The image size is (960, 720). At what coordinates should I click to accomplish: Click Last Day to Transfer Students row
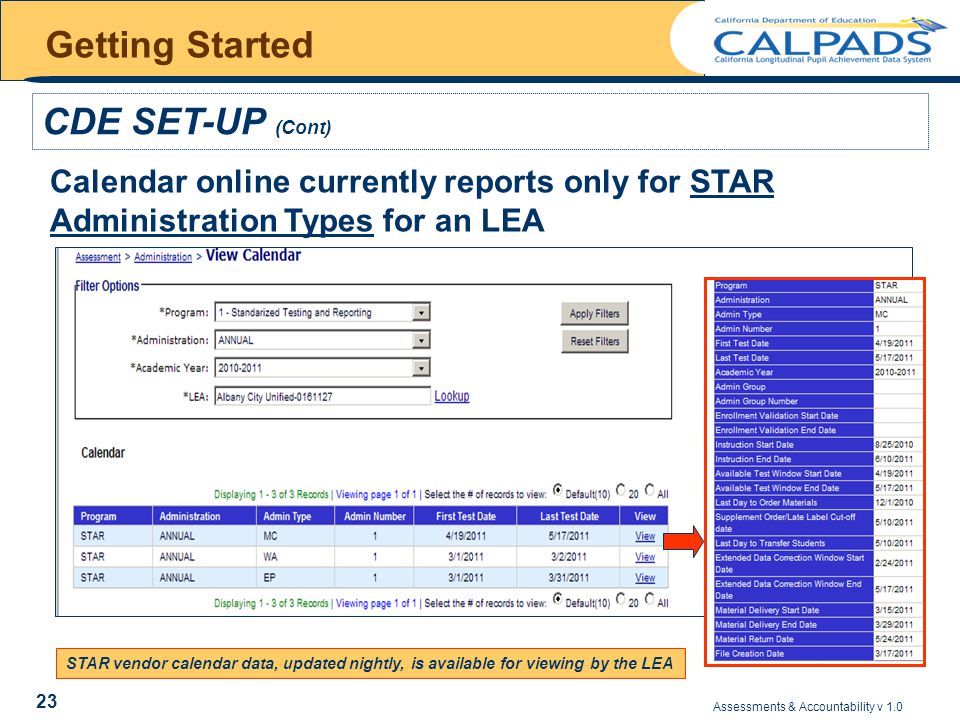click(x=818, y=543)
